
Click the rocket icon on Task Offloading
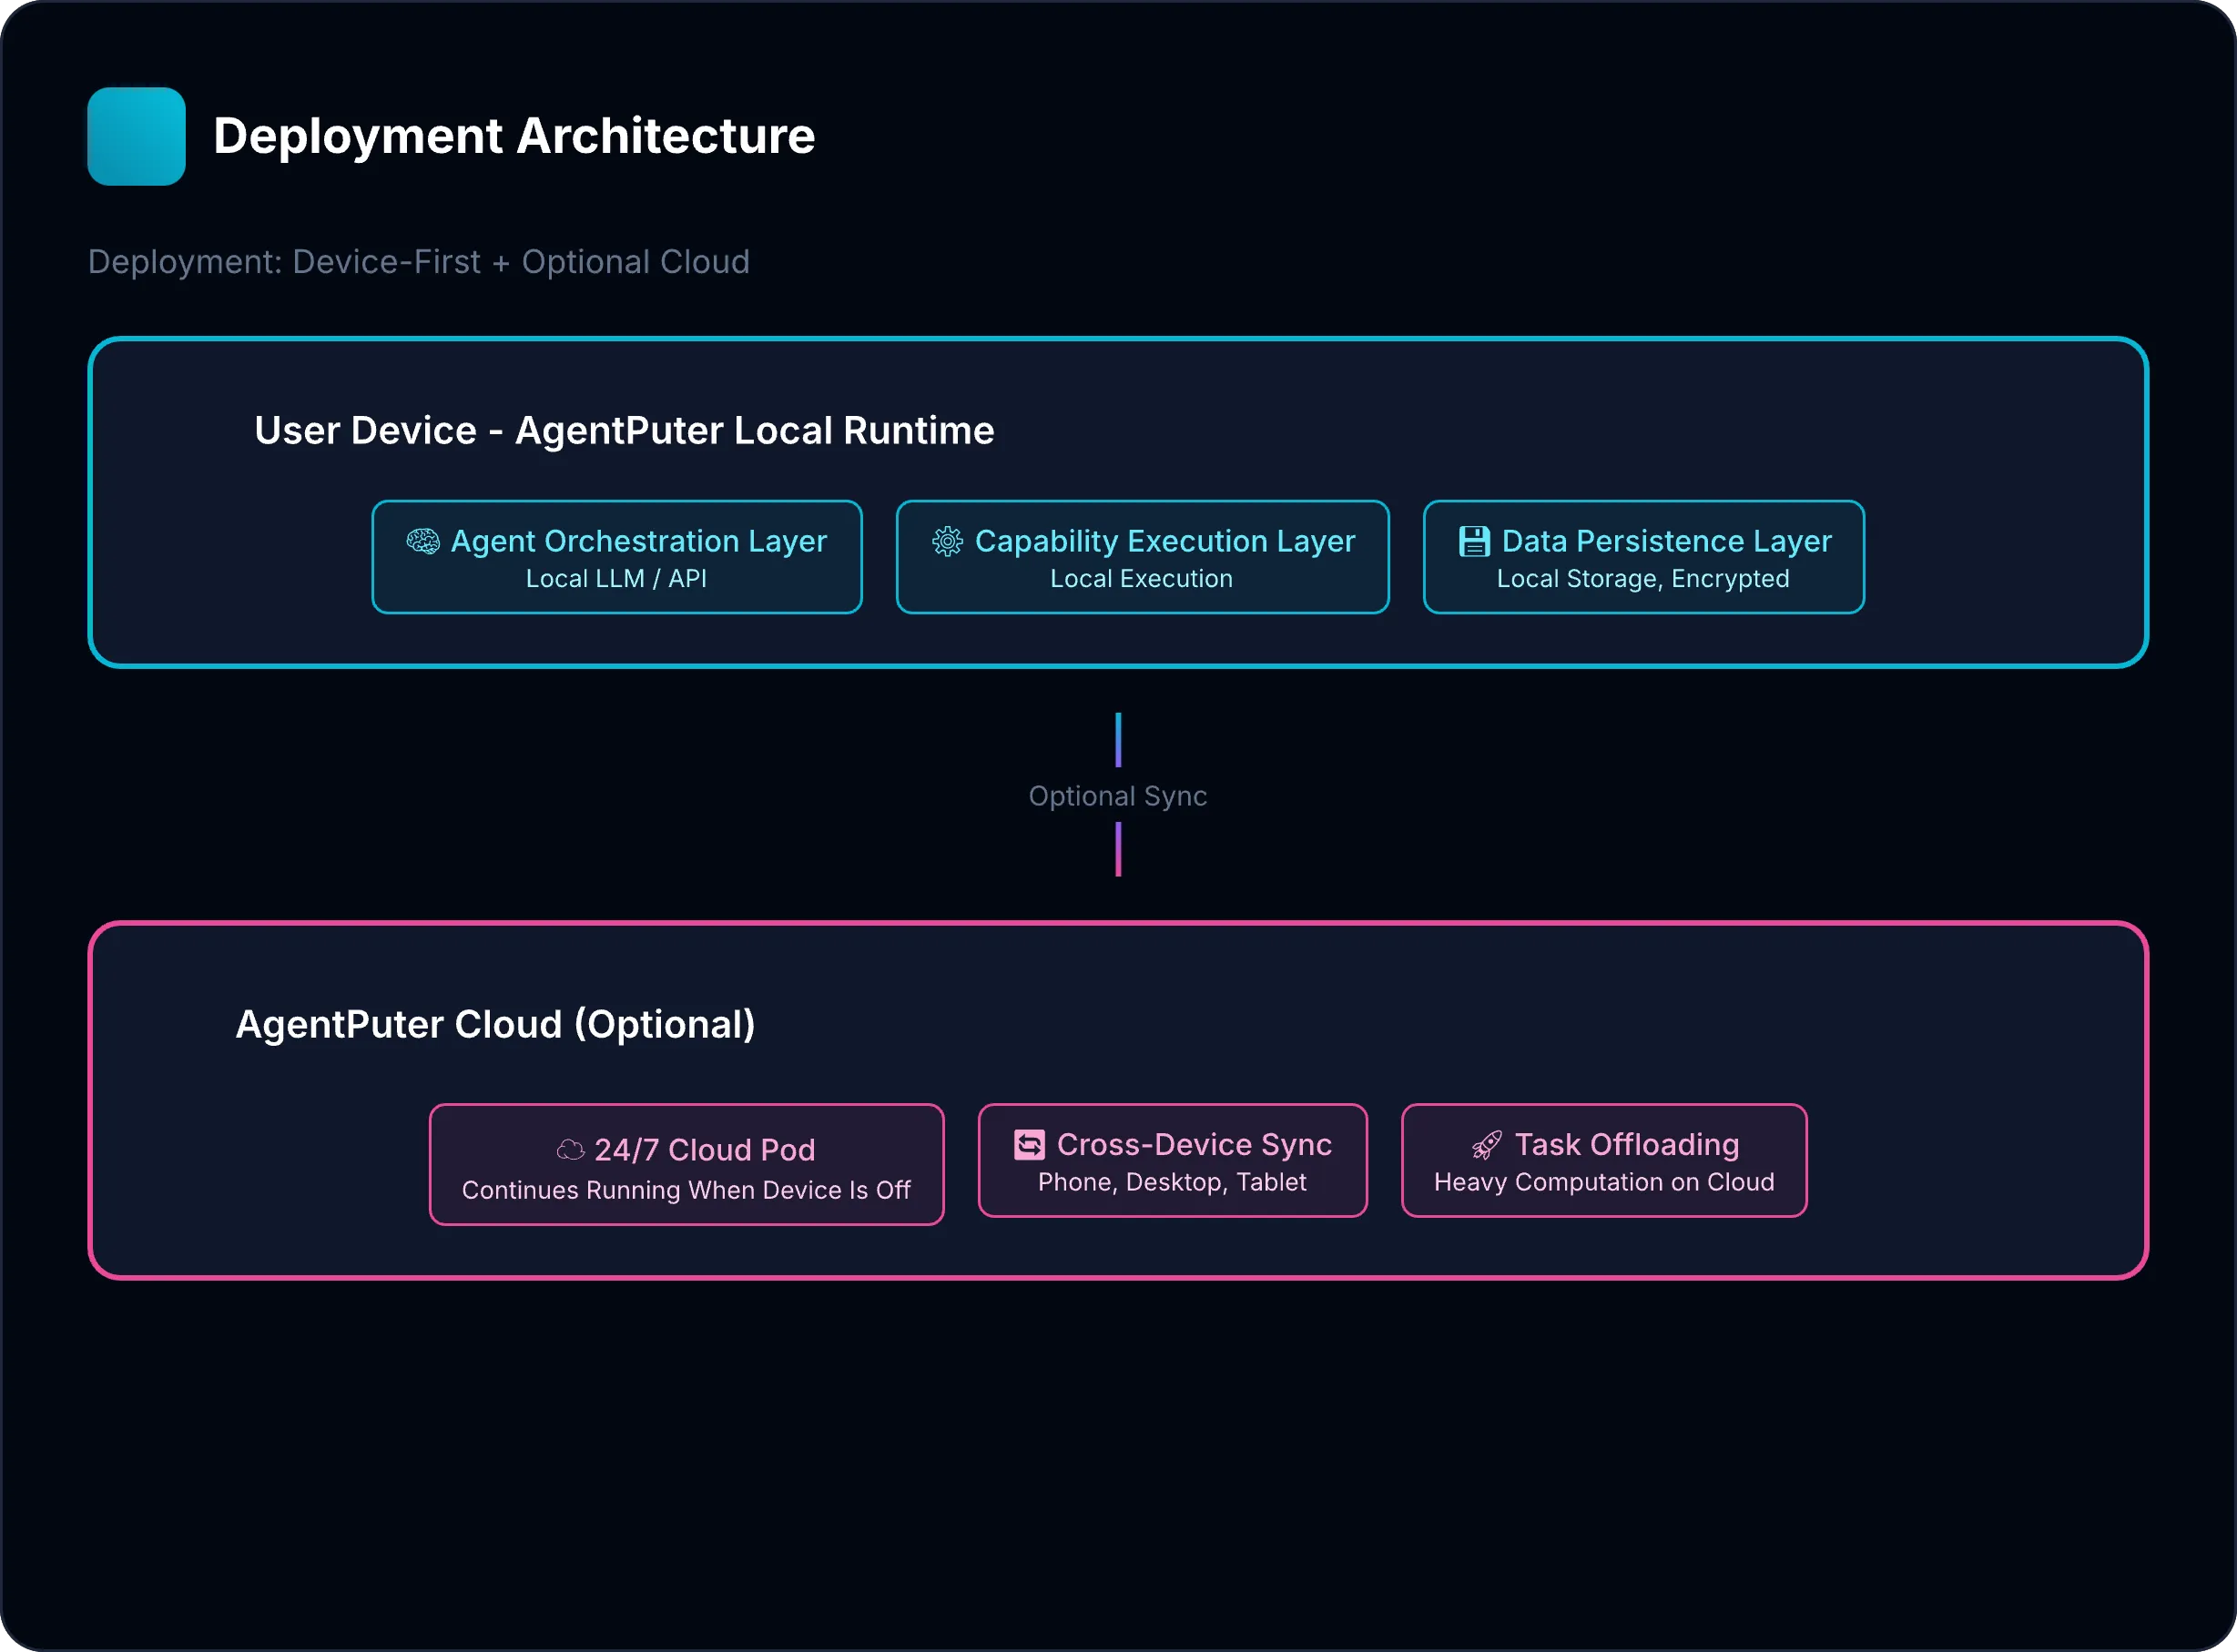click(x=1488, y=1144)
